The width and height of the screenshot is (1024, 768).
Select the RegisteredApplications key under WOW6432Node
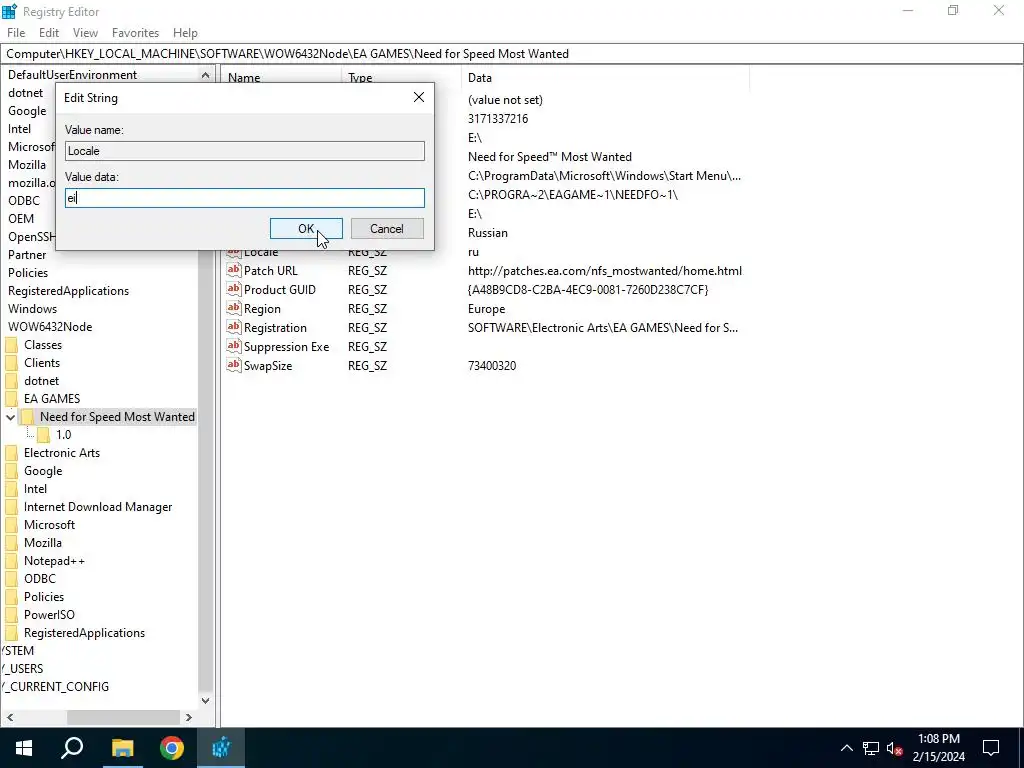pos(84,633)
